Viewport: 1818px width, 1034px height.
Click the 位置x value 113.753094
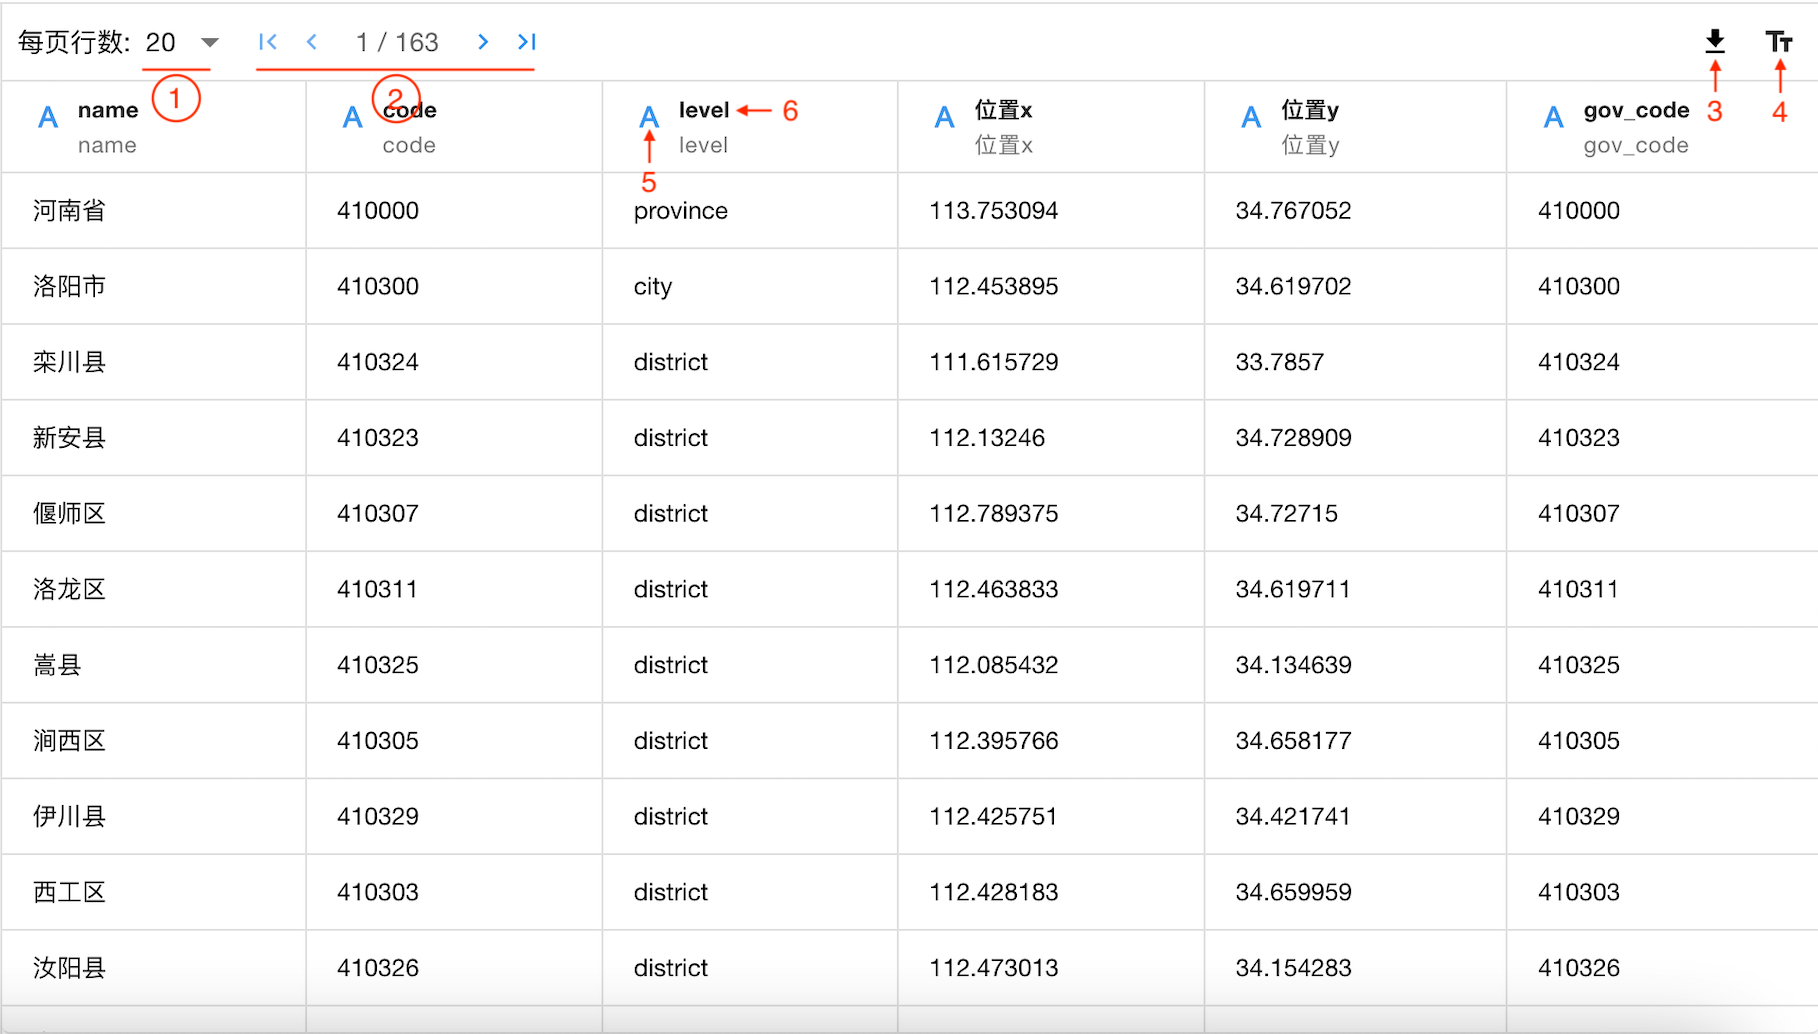pyautogui.click(x=994, y=211)
